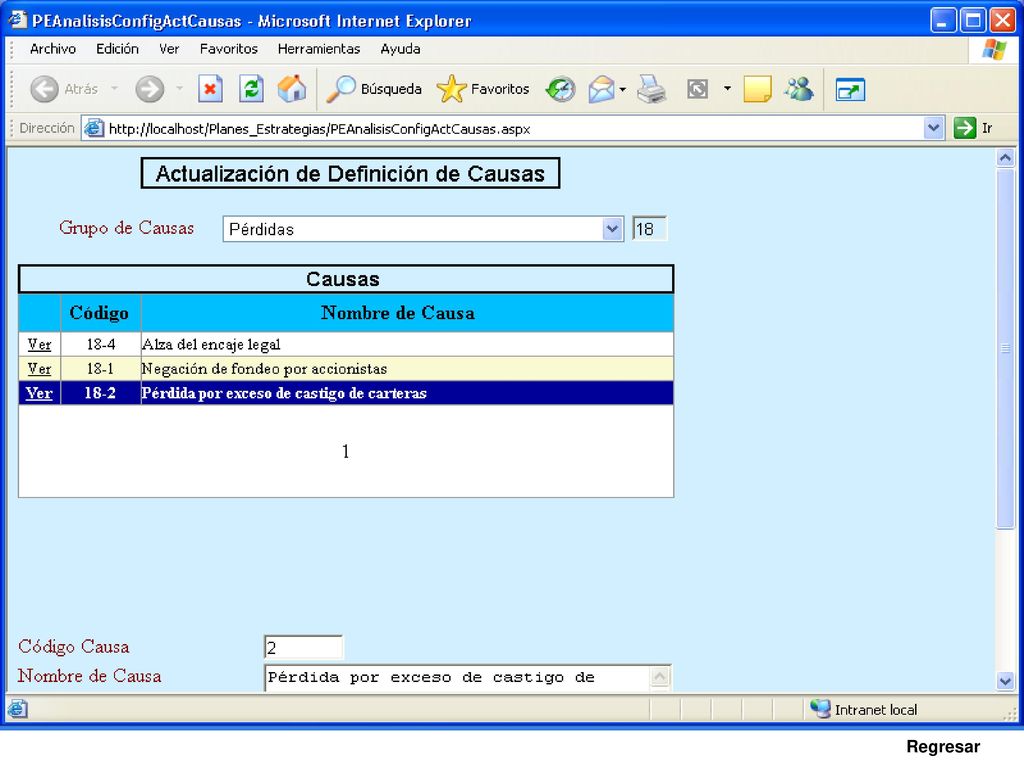Click the blue window toolbar icon
This screenshot has width=1024, height=768.
click(x=850, y=89)
